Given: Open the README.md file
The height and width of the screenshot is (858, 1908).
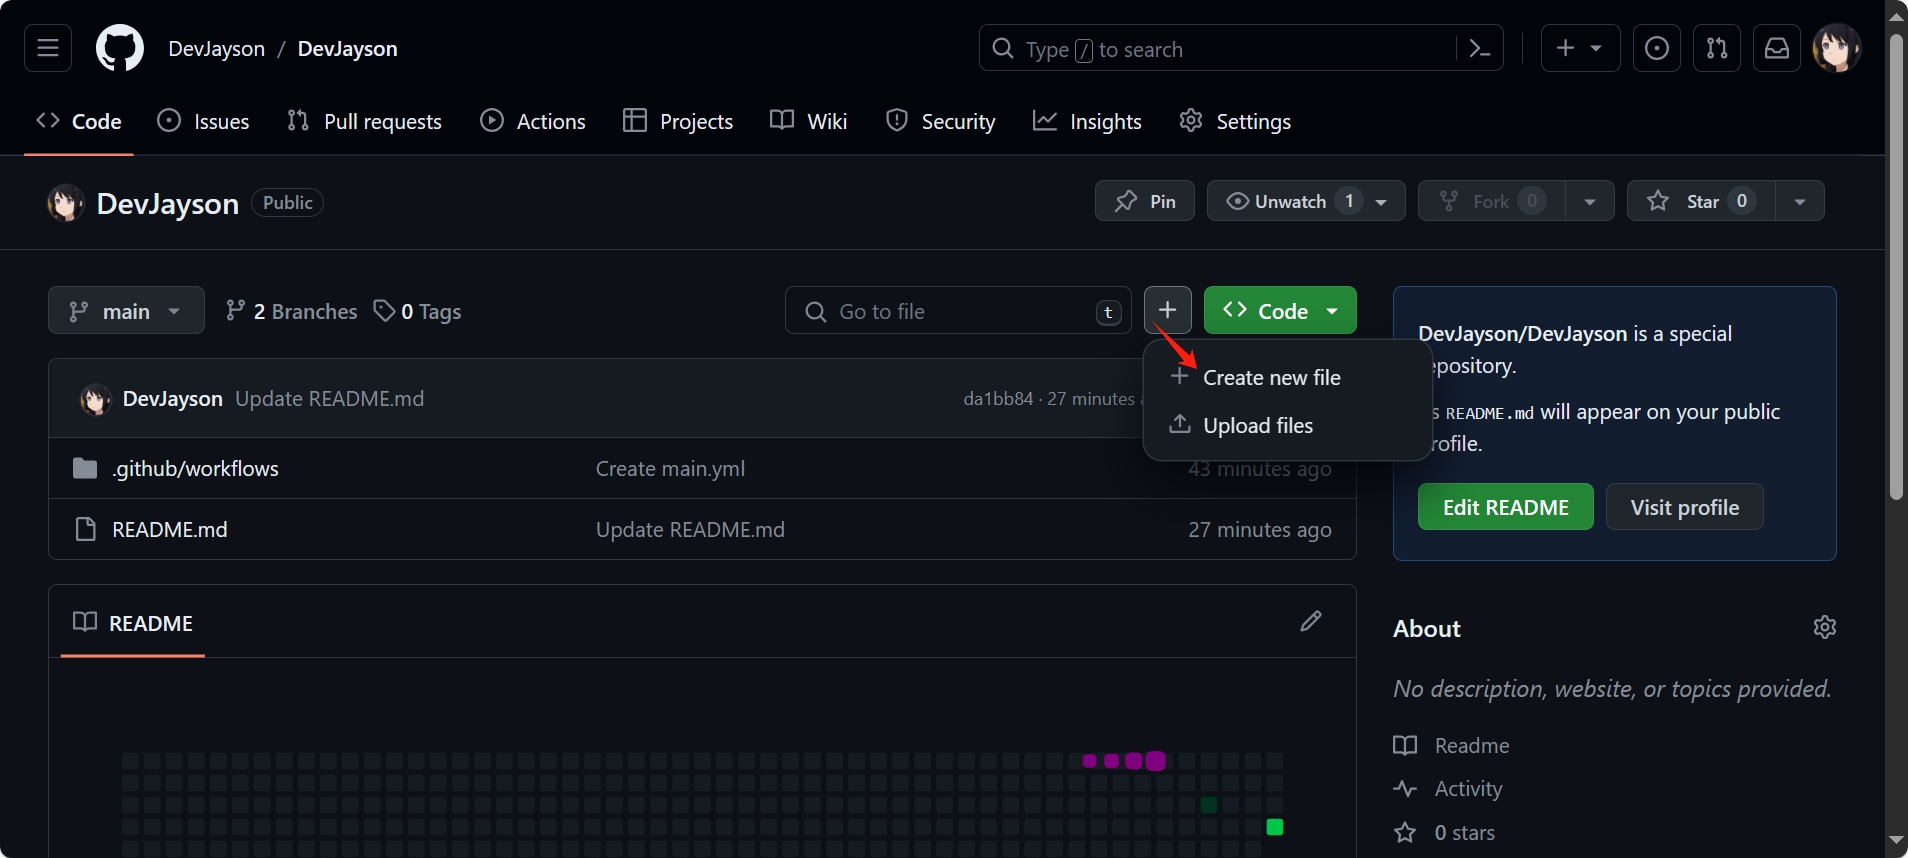Looking at the screenshot, I should pyautogui.click(x=169, y=529).
